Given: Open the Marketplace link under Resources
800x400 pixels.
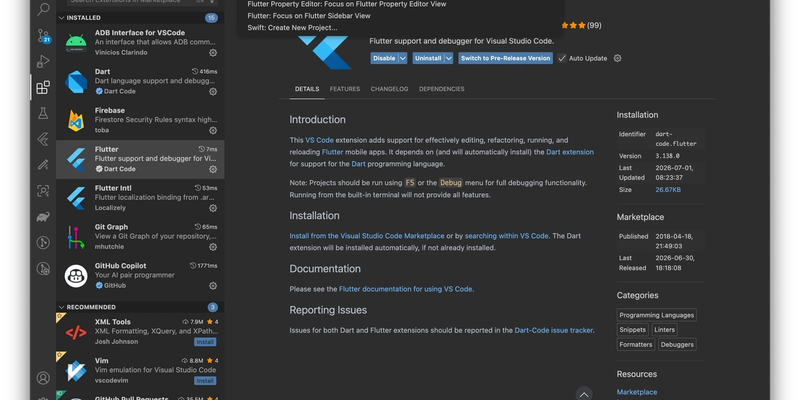Looking at the screenshot, I should pos(637,392).
